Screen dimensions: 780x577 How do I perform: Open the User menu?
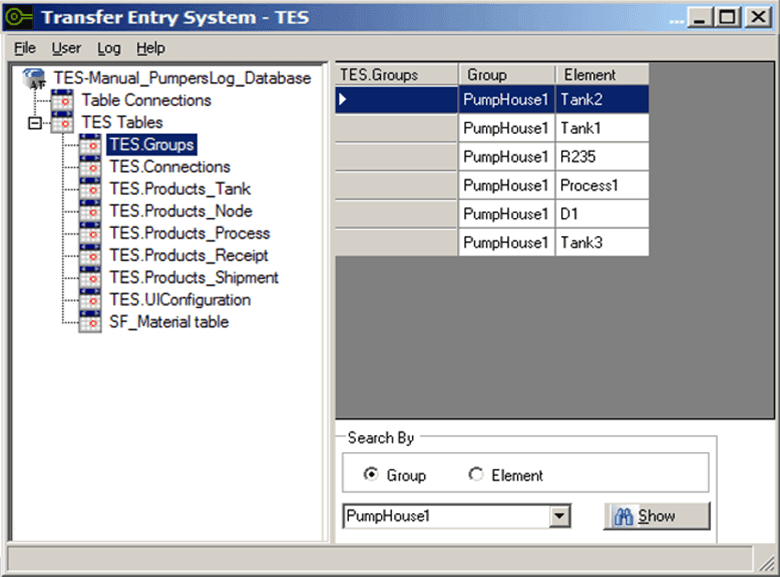(x=66, y=48)
